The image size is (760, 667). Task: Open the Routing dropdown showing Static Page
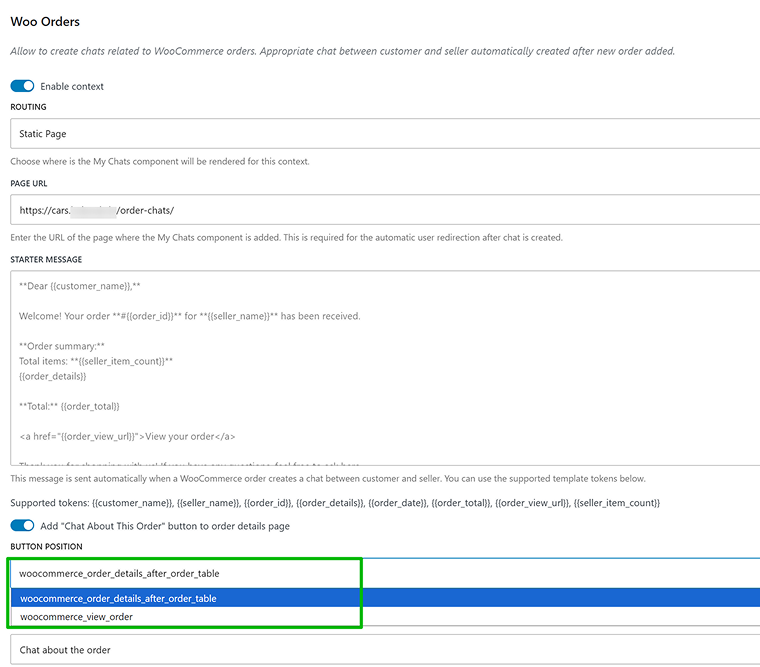click(385, 133)
